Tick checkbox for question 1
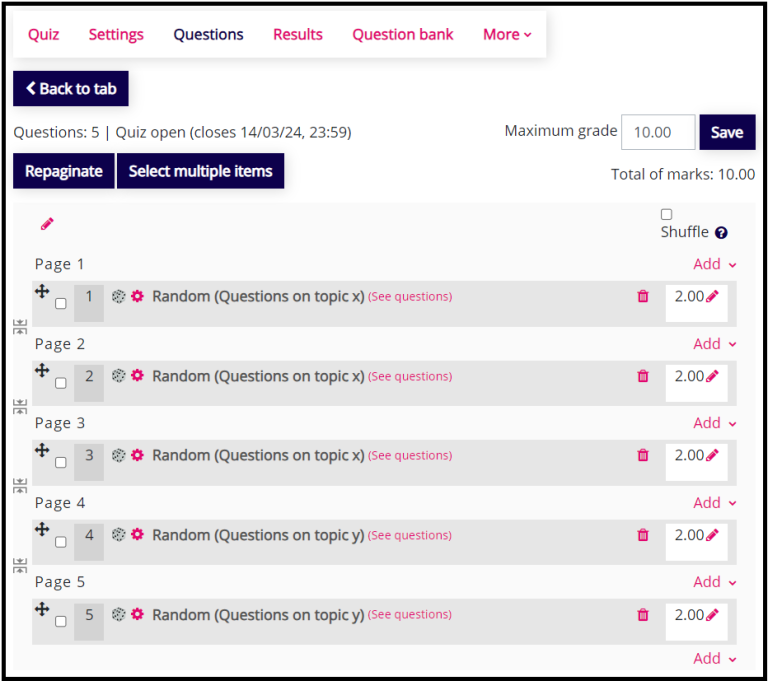768x681 pixels. [x=61, y=304]
